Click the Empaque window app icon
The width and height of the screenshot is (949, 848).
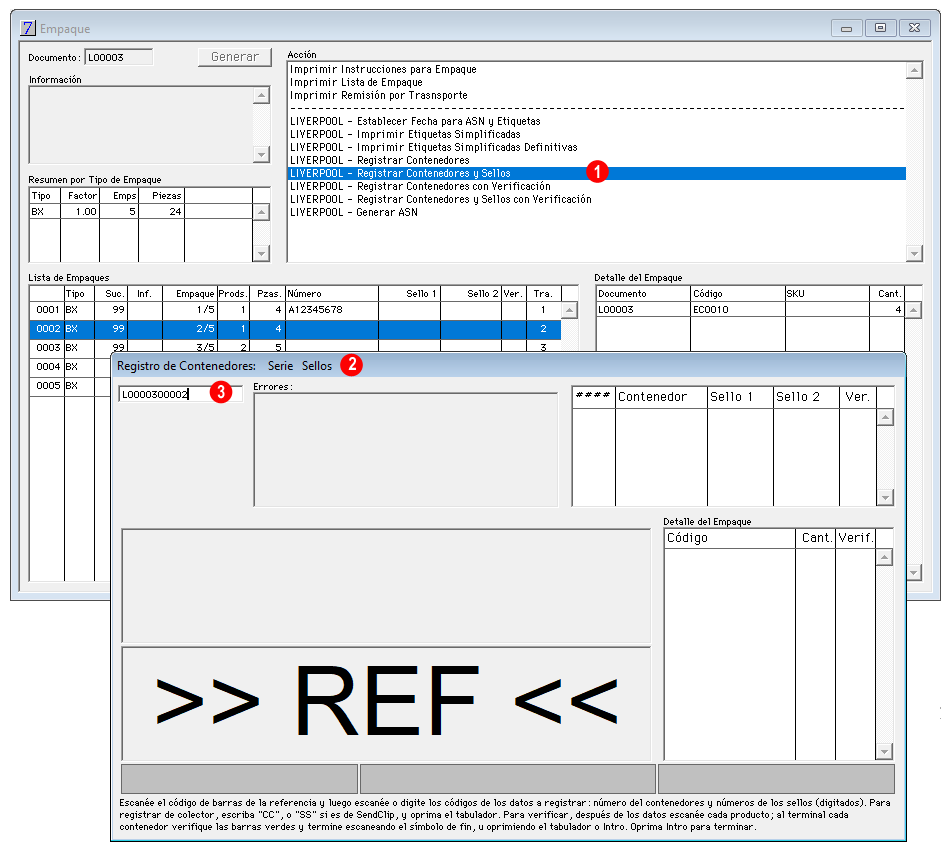28,28
